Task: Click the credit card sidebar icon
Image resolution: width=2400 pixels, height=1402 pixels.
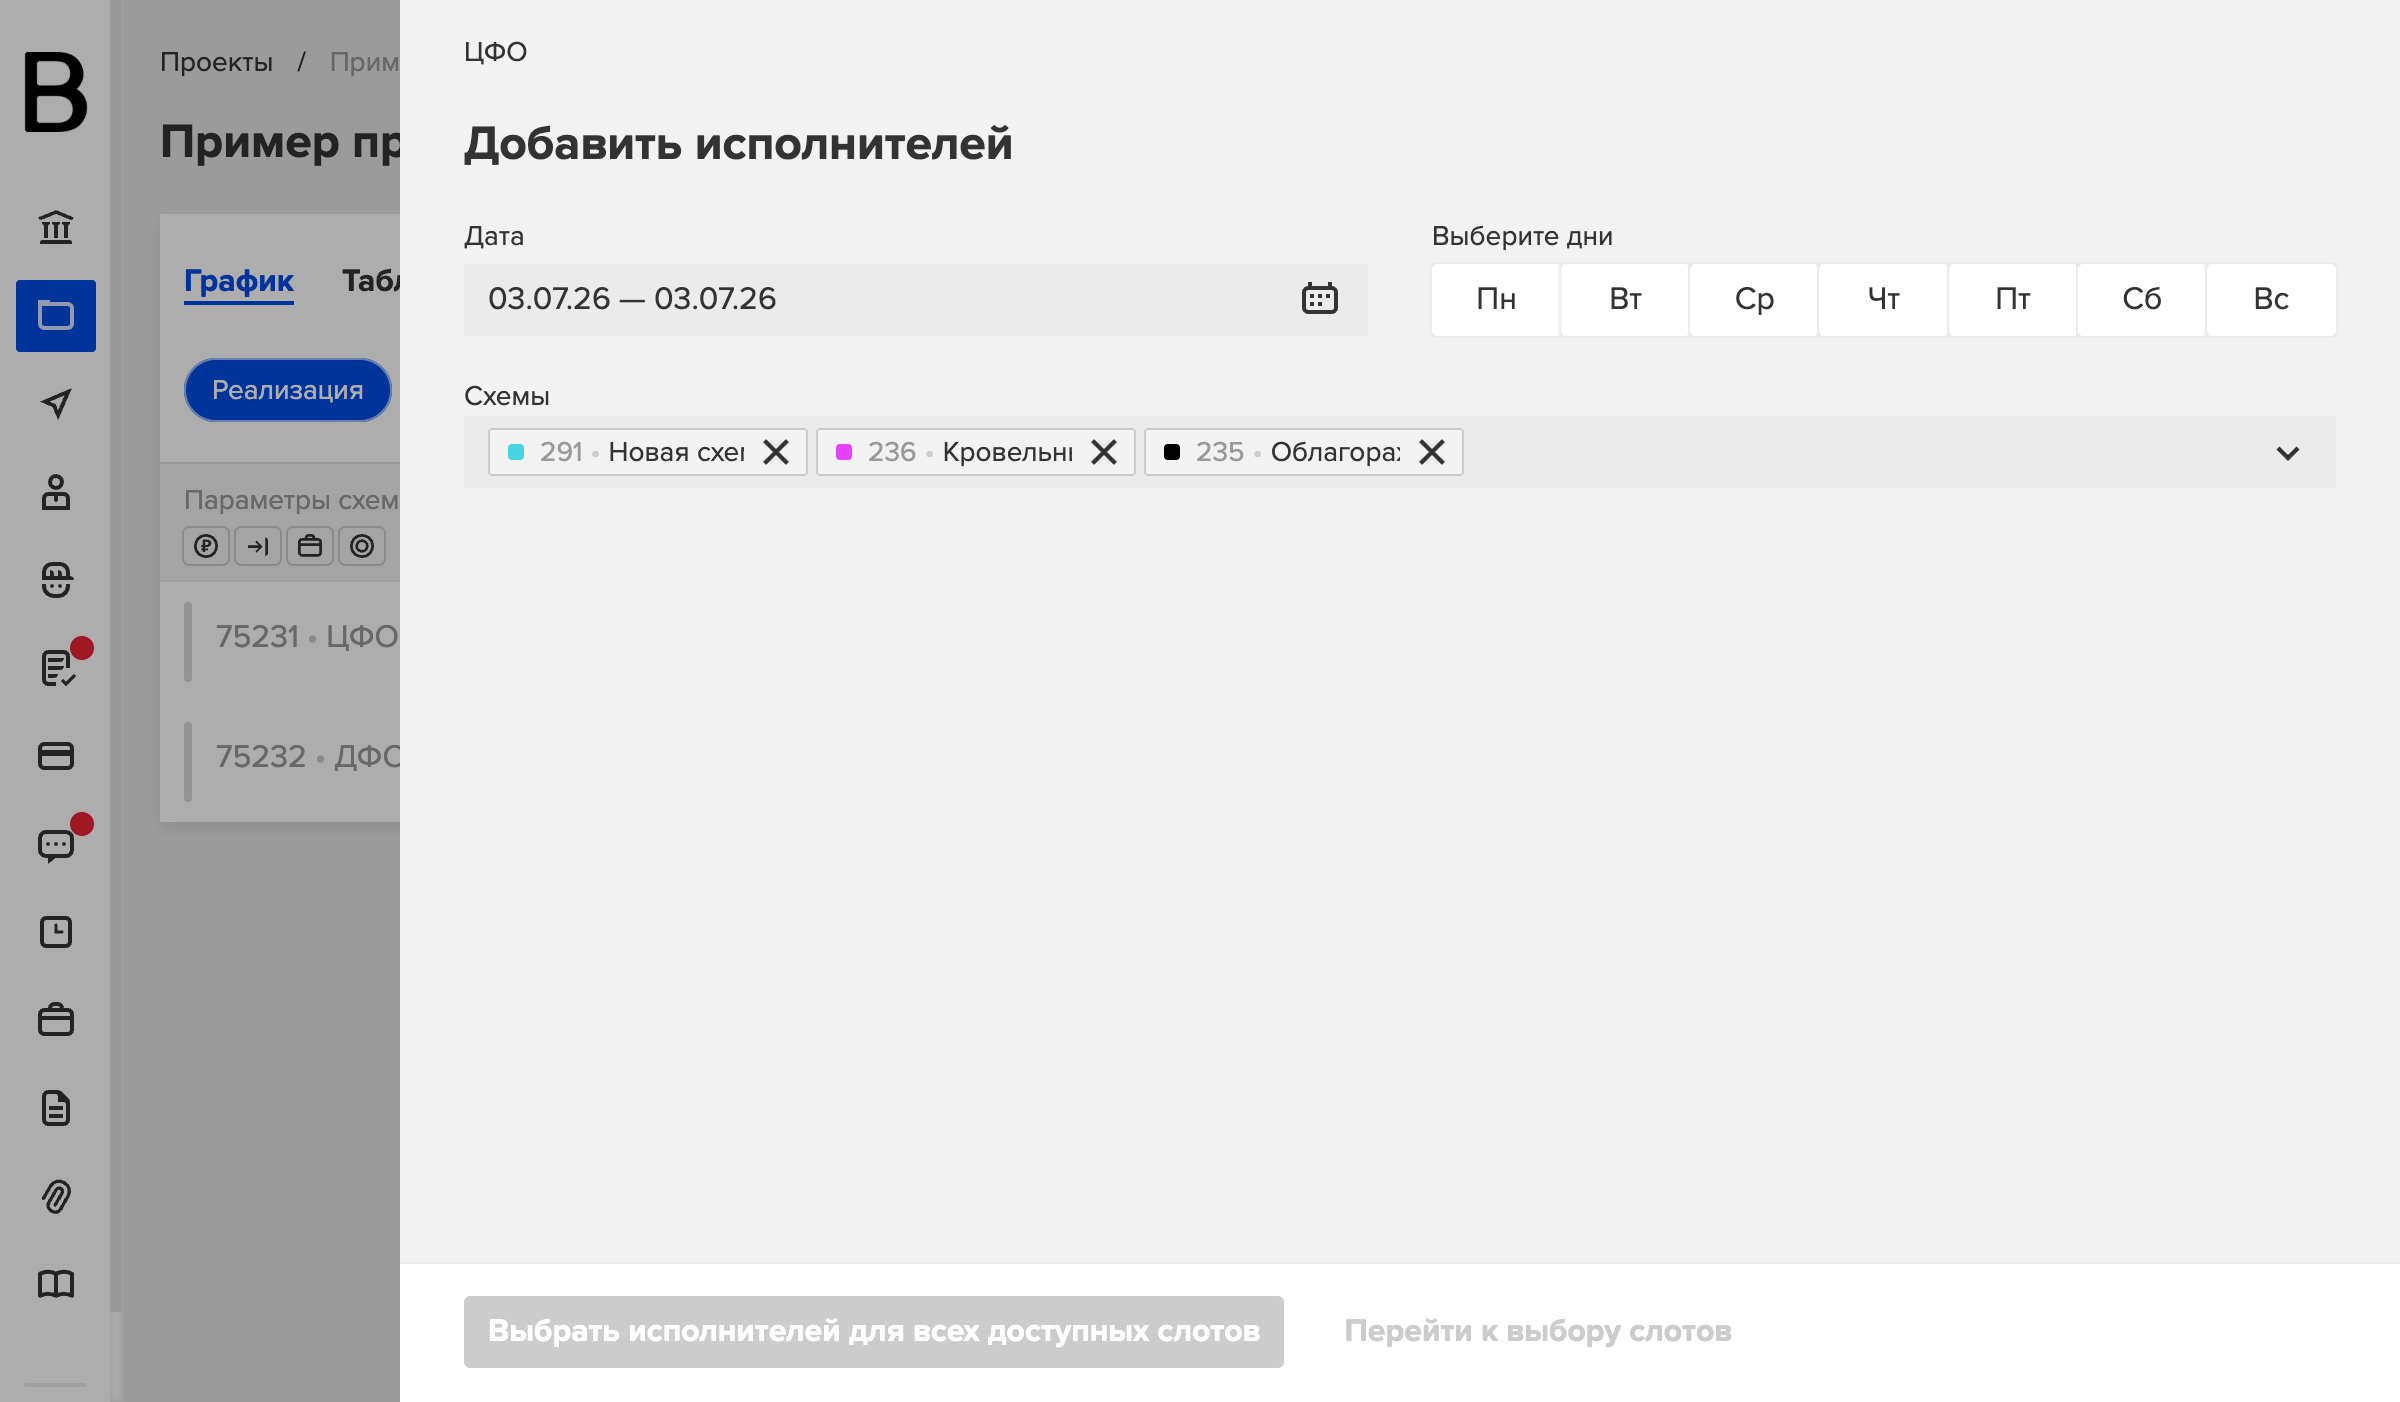Action: (56, 756)
